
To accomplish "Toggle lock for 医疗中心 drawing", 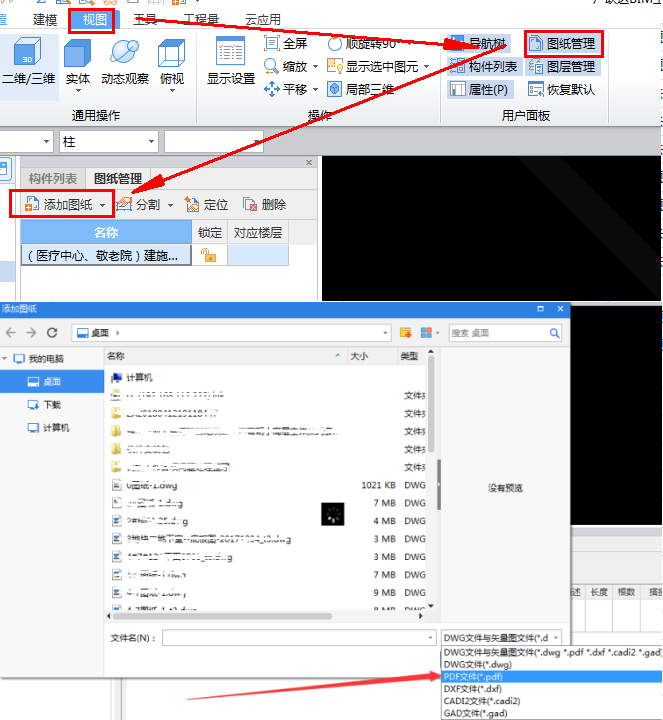I will (x=208, y=255).
